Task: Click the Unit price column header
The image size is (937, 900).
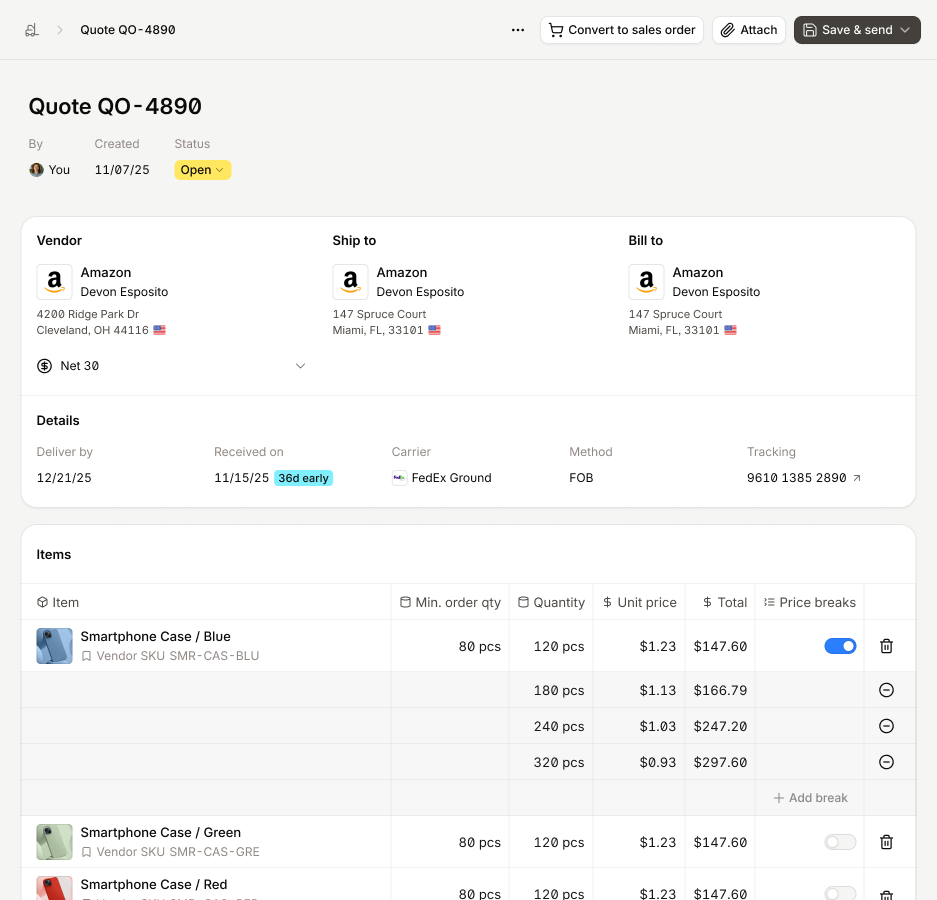Action: [639, 602]
